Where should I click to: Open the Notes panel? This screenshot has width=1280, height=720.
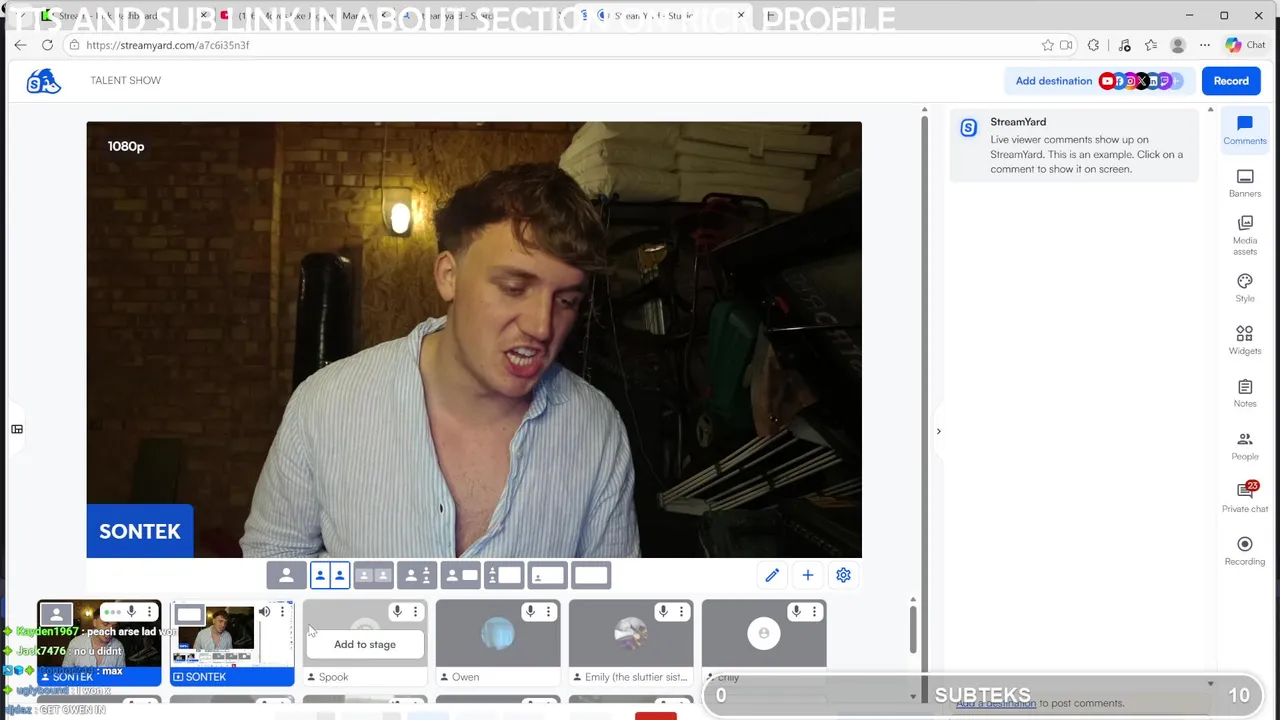click(1245, 393)
